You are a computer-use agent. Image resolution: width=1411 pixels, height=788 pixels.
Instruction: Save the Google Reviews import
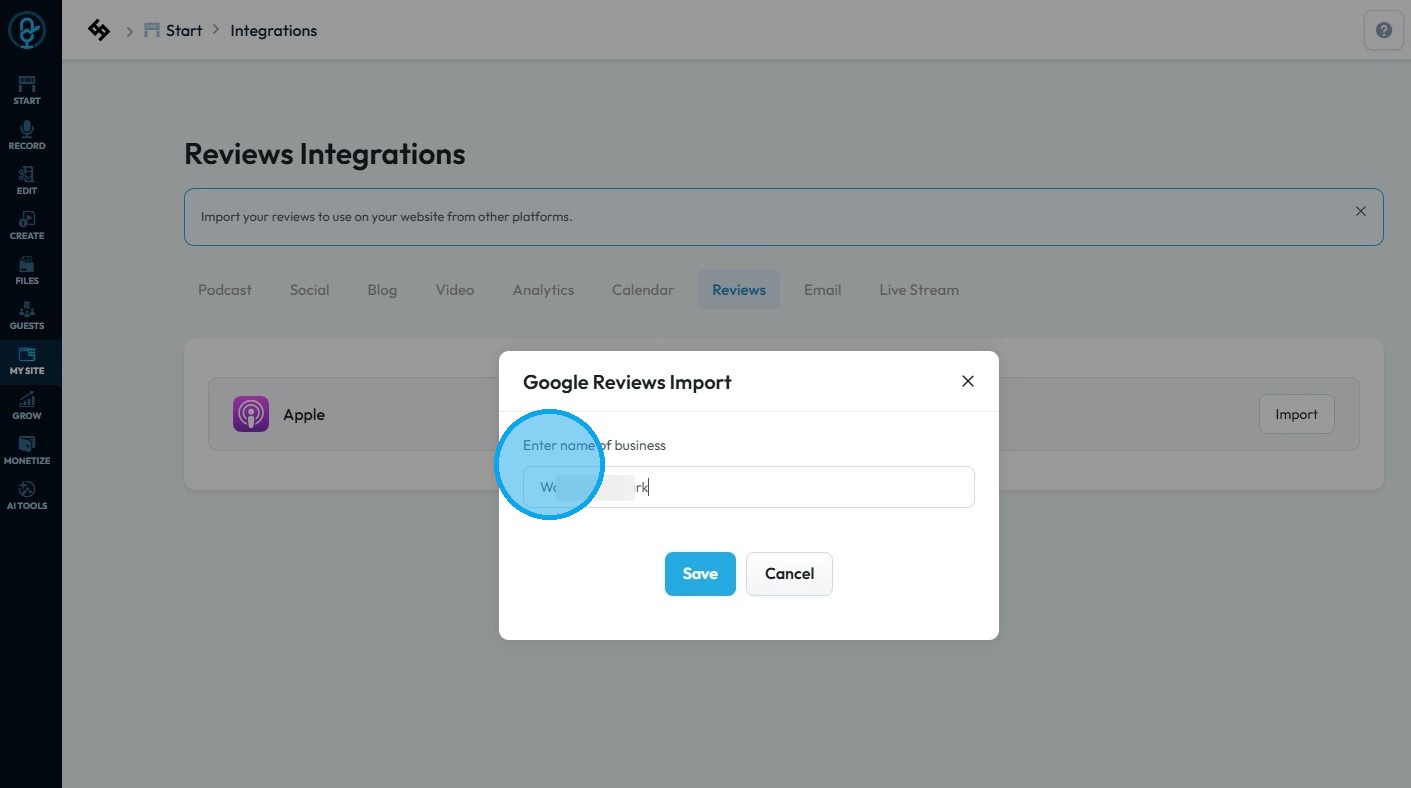point(700,574)
